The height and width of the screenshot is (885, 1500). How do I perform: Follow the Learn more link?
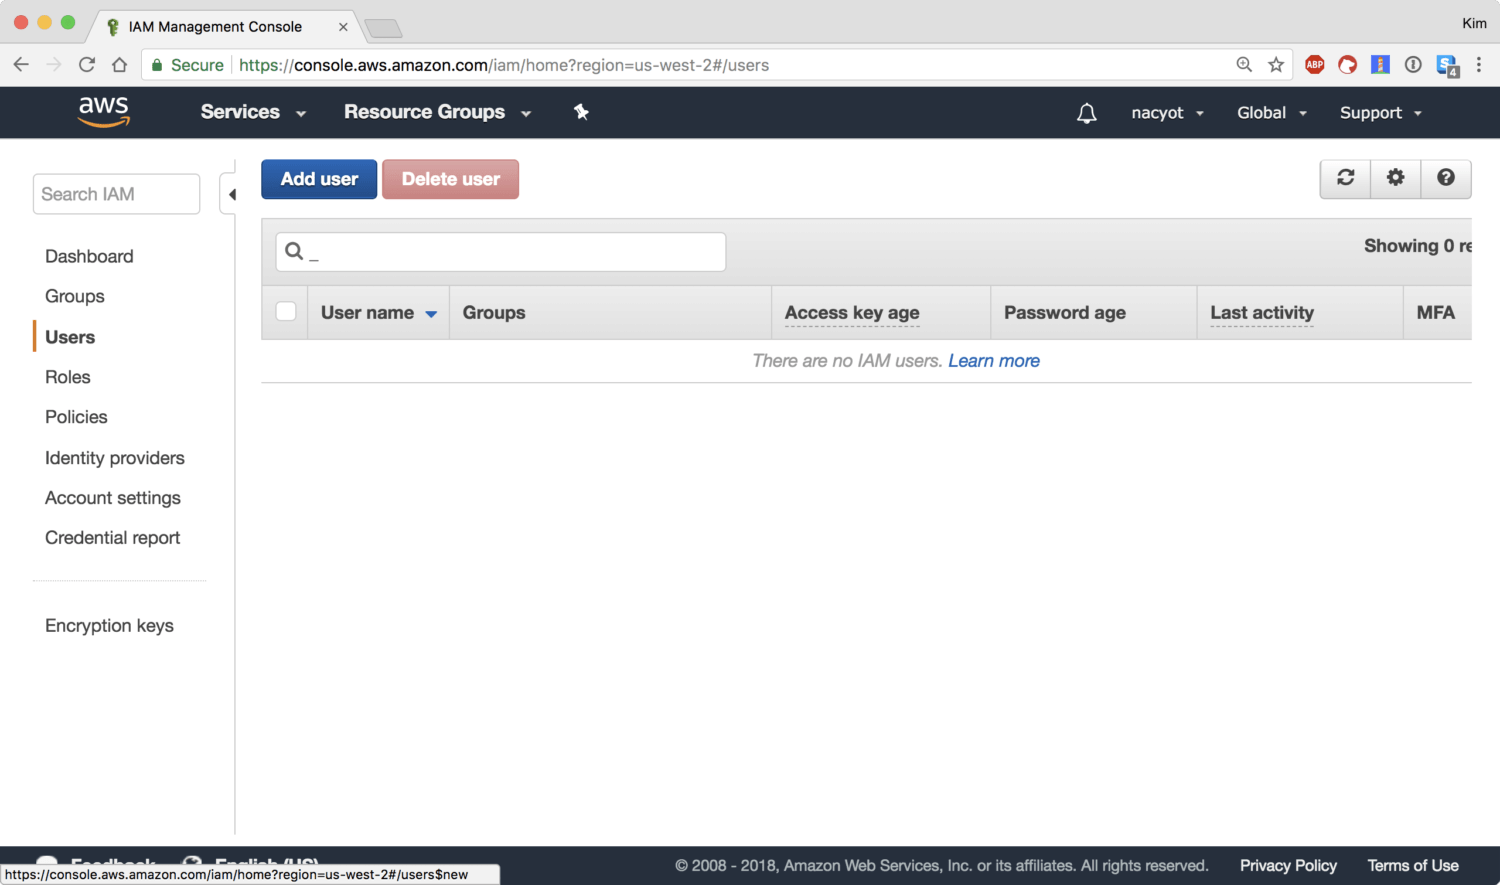(993, 361)
